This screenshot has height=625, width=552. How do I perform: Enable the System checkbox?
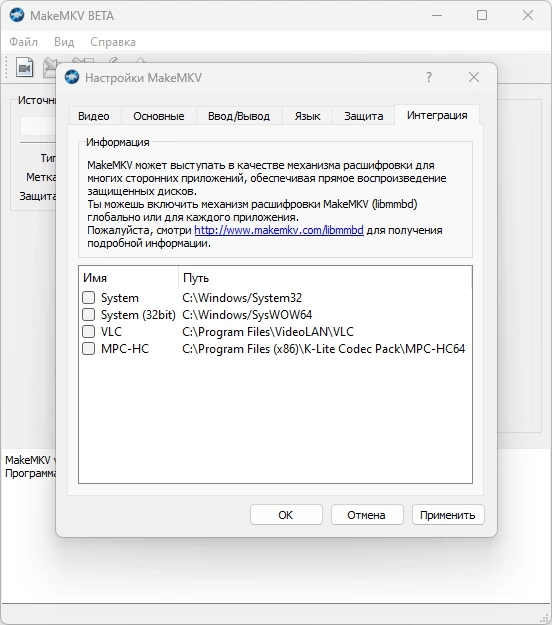[x=88, y=297]
